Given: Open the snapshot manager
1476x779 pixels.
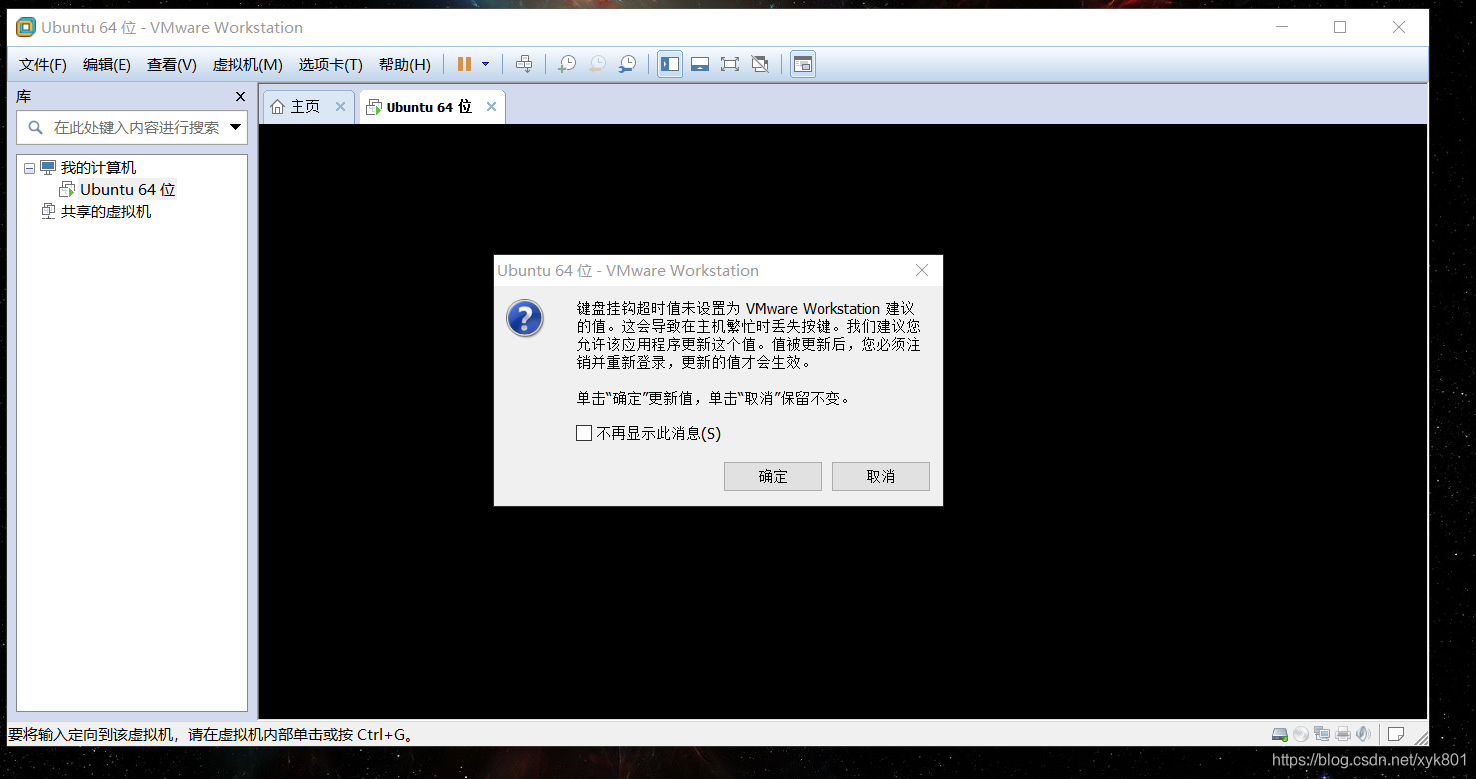Looking at the screenshot, I should (x=627, y=64).
